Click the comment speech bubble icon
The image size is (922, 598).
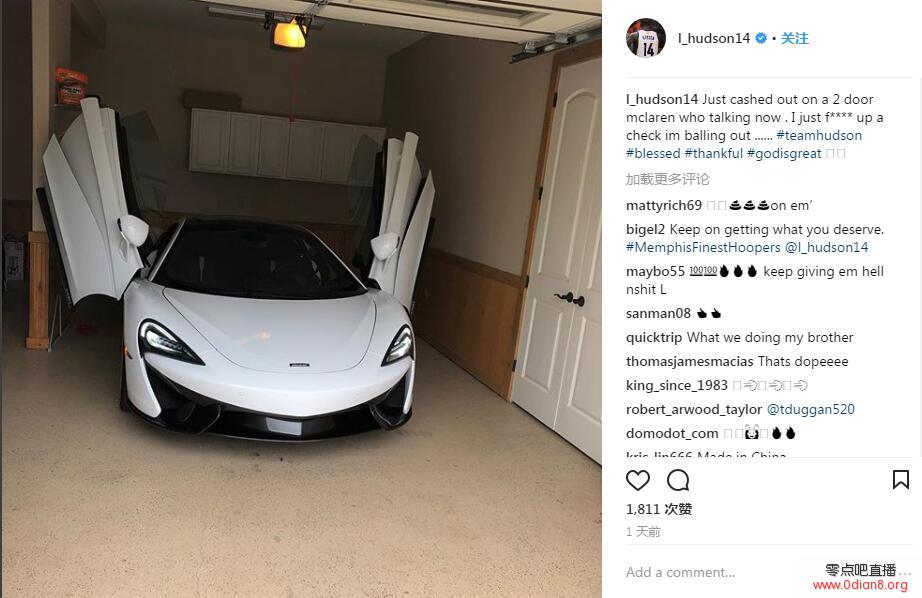coord(678,480)
